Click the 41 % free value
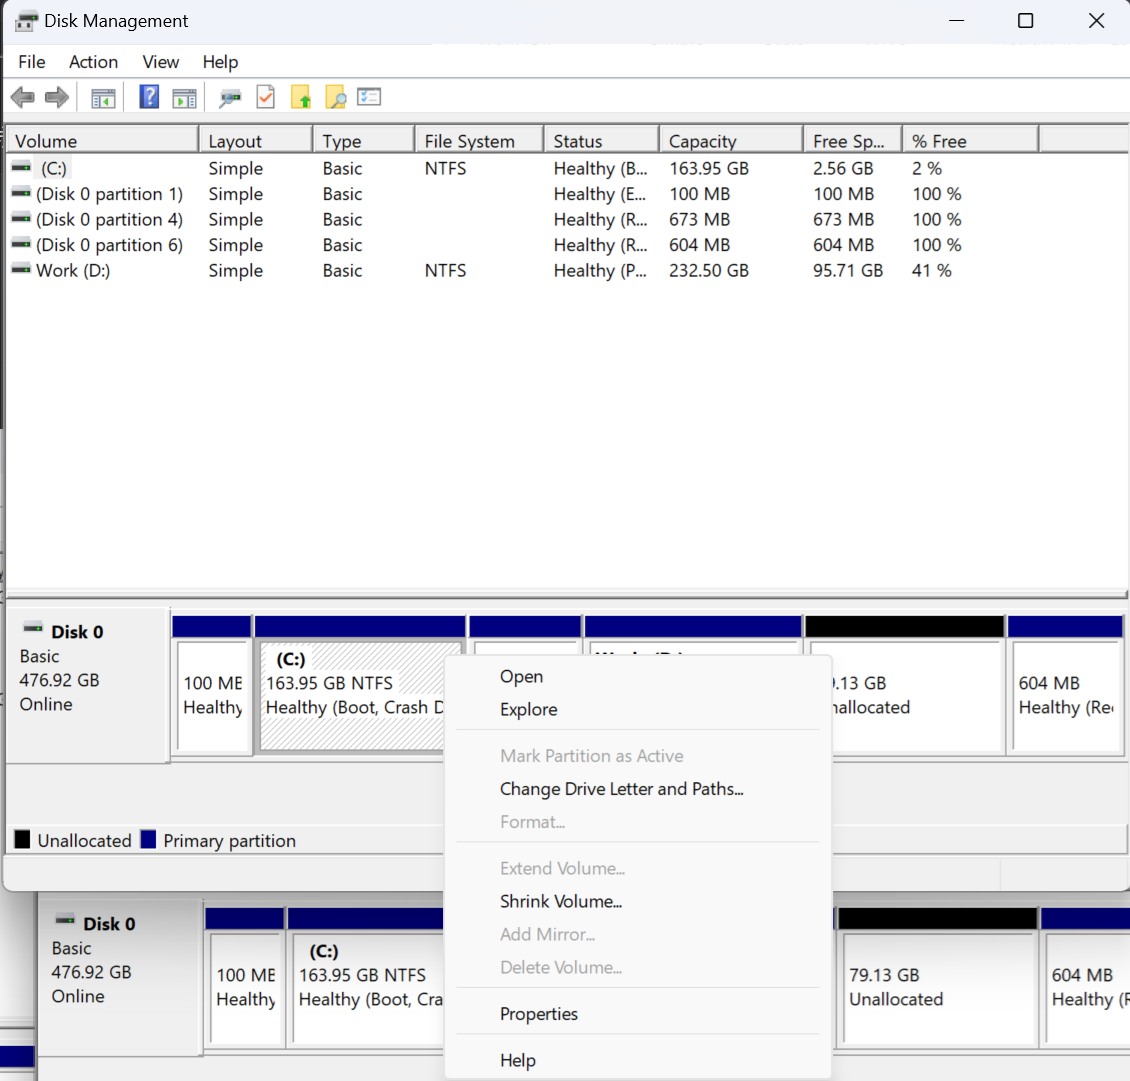This screenshot has width=1130, height=1081. (x=932, y=271)
